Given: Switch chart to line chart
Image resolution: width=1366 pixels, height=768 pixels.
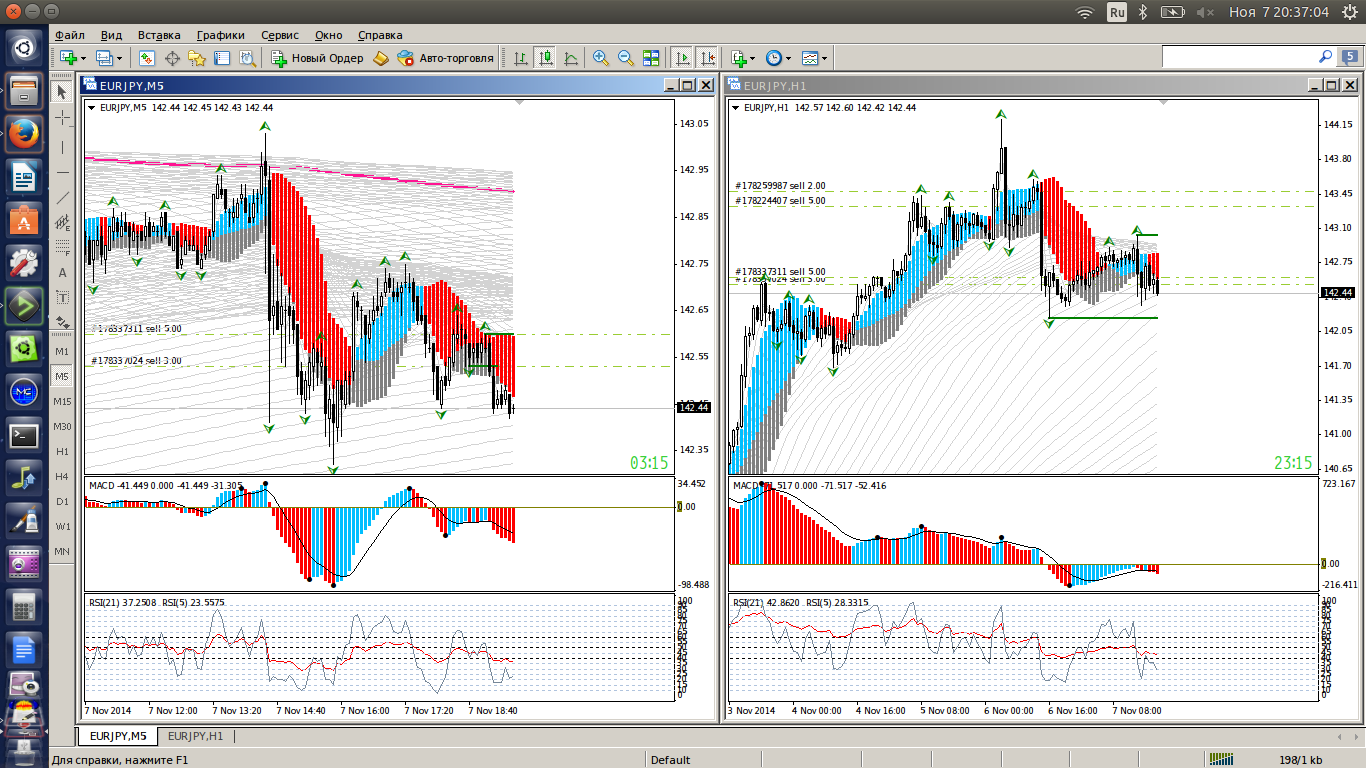Looking at the screenshot, I should (x=571, y=58).
